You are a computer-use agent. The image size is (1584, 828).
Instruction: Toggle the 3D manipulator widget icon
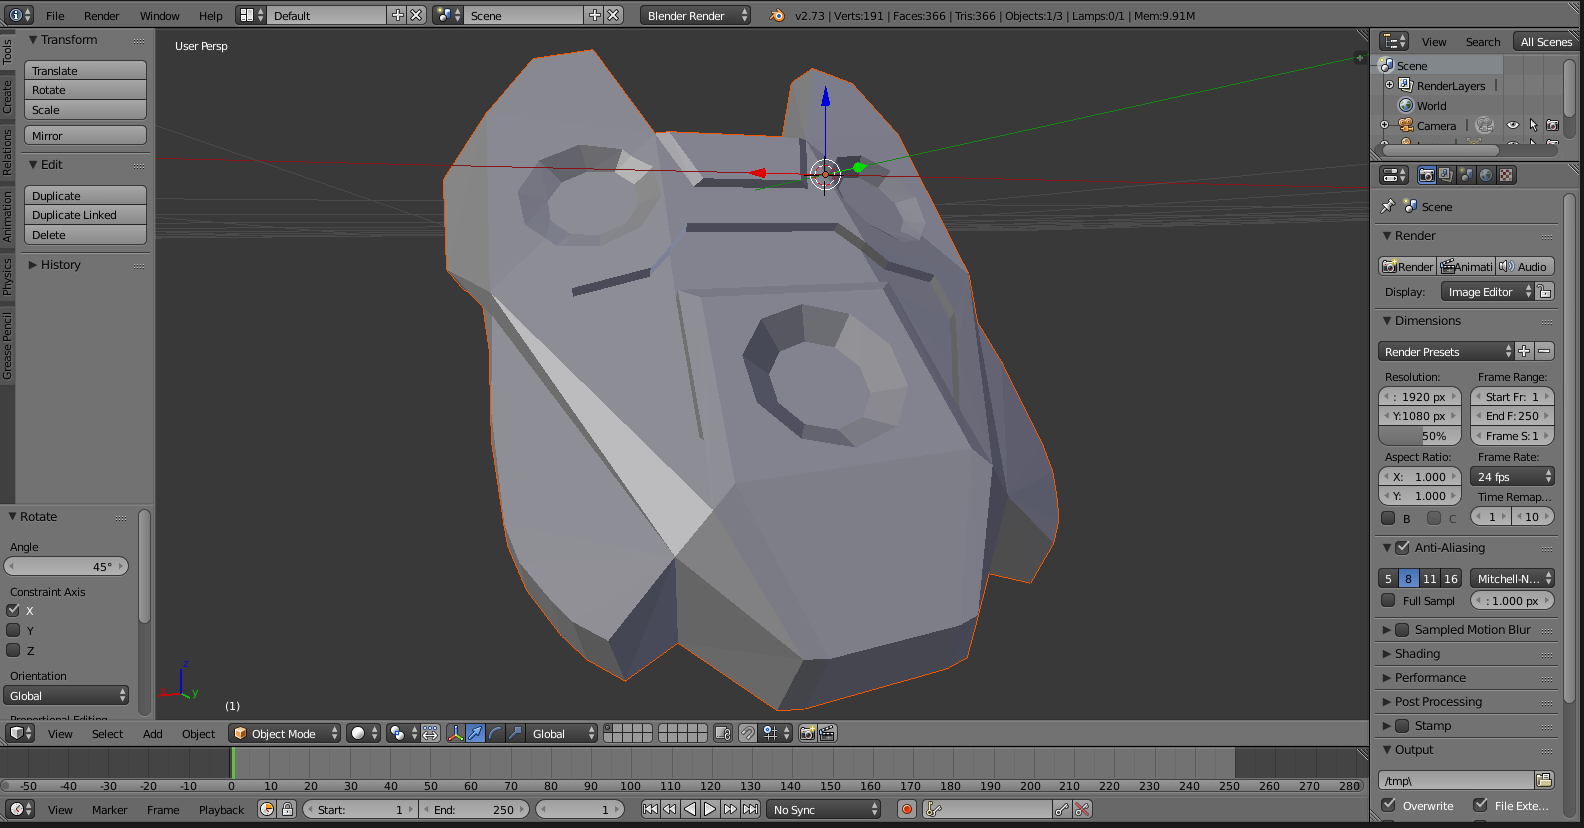pyautogui.click(x=456, y=733)
